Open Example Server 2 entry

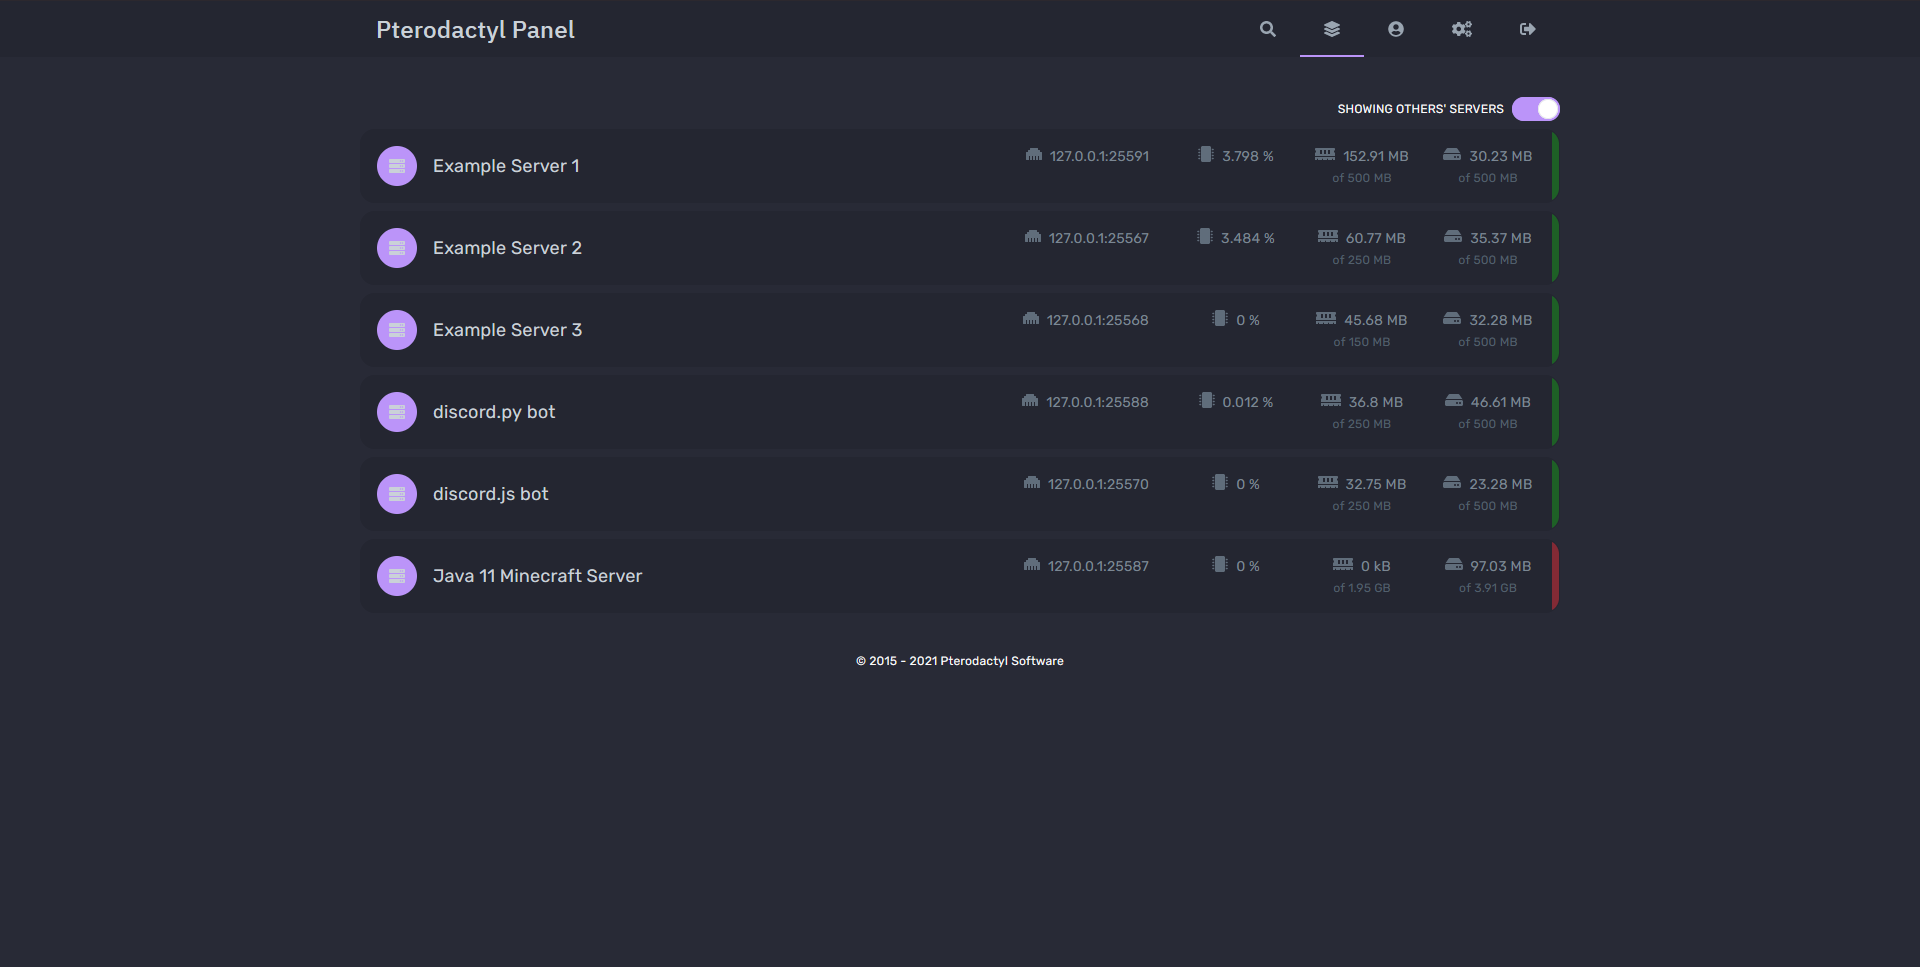(507, 248)
